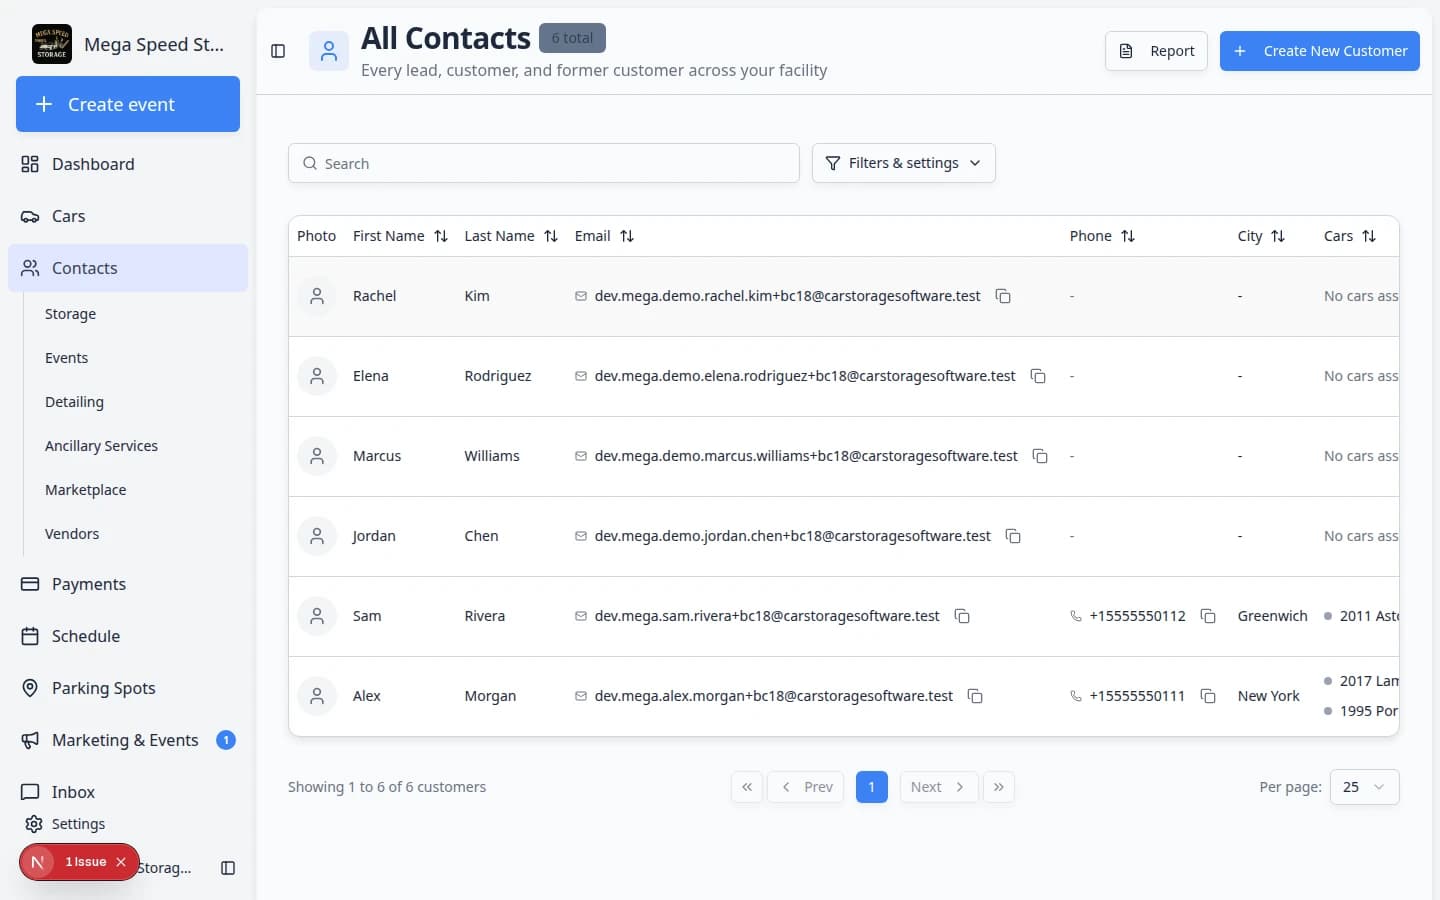
Task: Click Sam Rivera's city Greenwich
Action: pos(1272,616)
